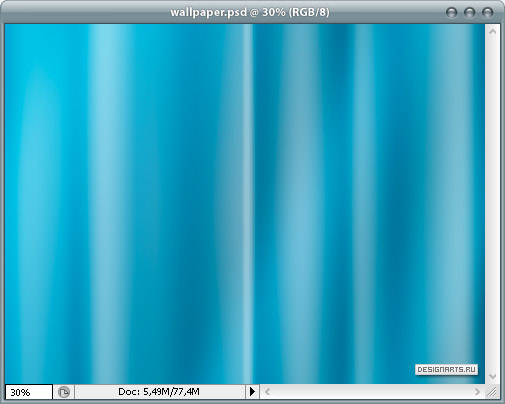Viewport: 505px width, 404px height.
Task: Click the Doc: 5,49M/77,4M status text
Action: pos(159,391)
